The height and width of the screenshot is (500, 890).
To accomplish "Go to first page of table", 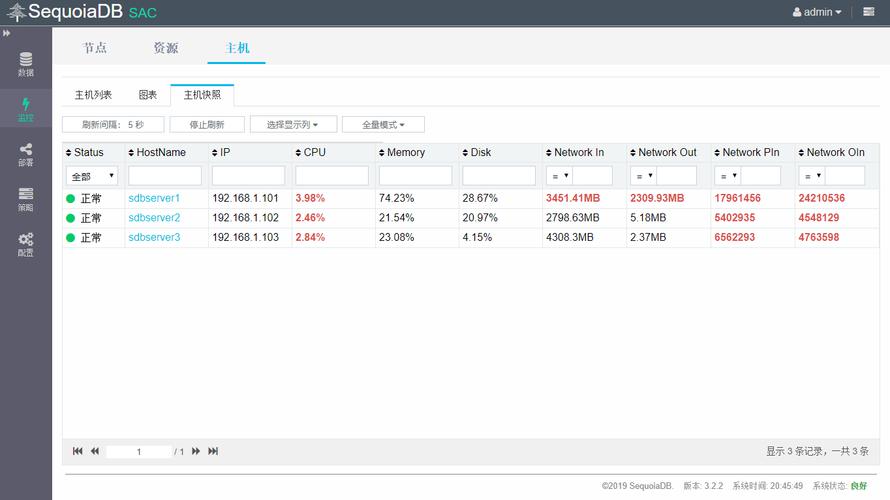I will pyautogui.click(x=78, y=451).
